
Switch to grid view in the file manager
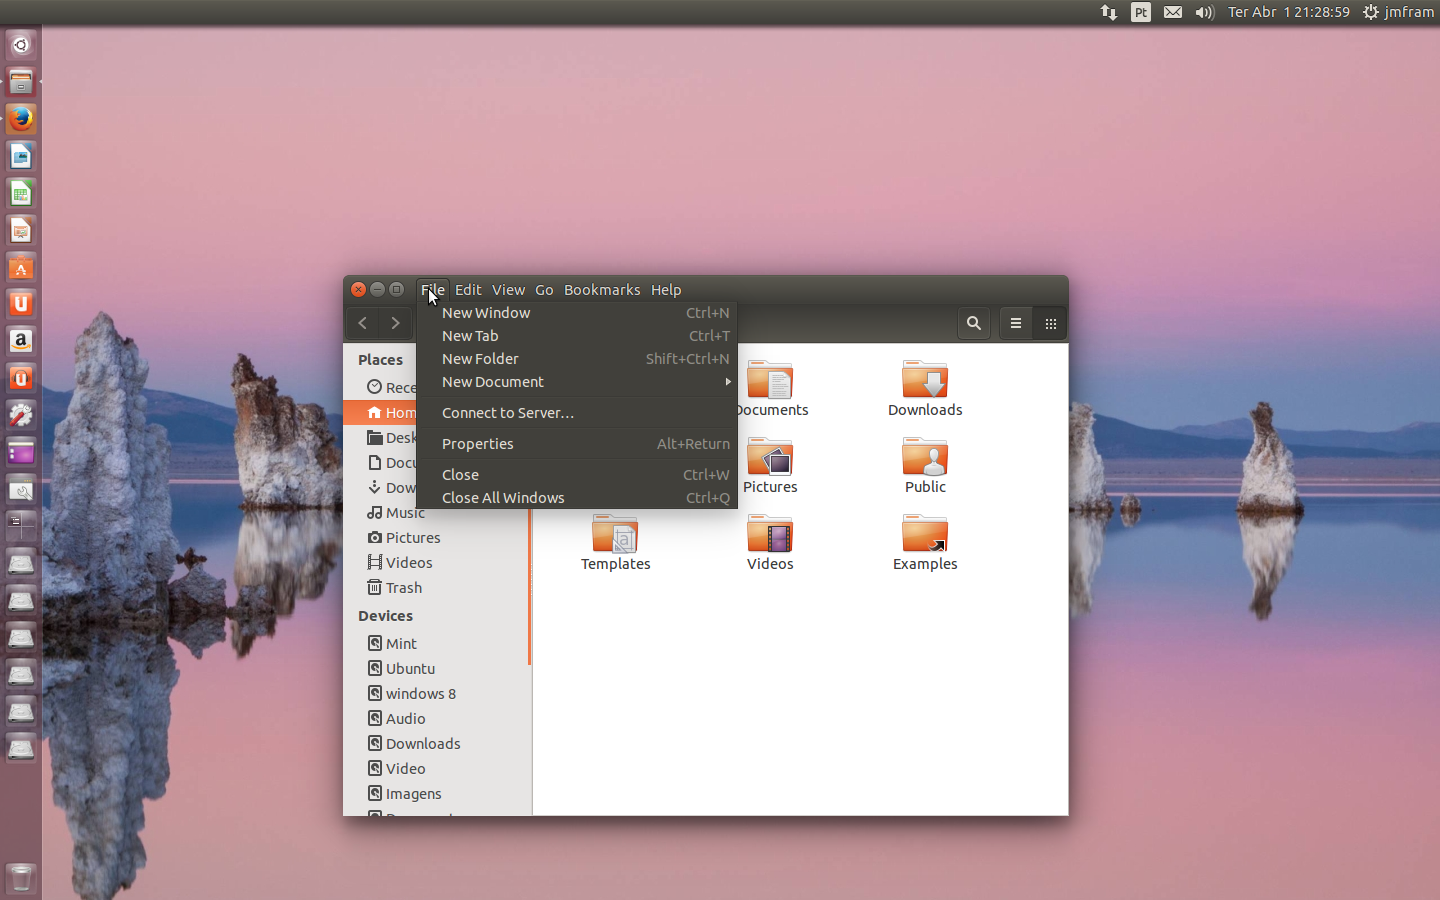tap(1050, 323)
